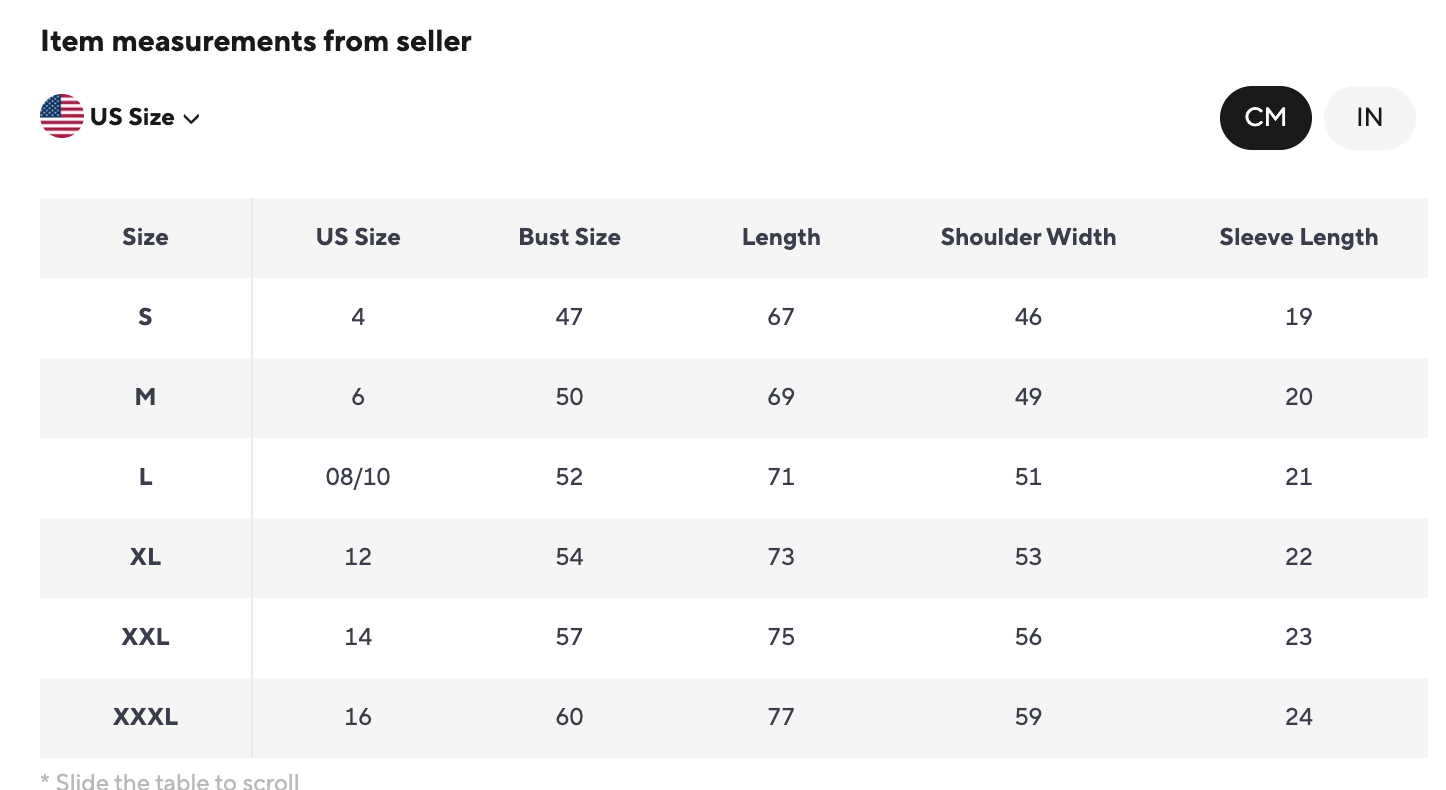1446x790 pixels.
Task: Select the M size row label
Action: click(x=145, y=397)
